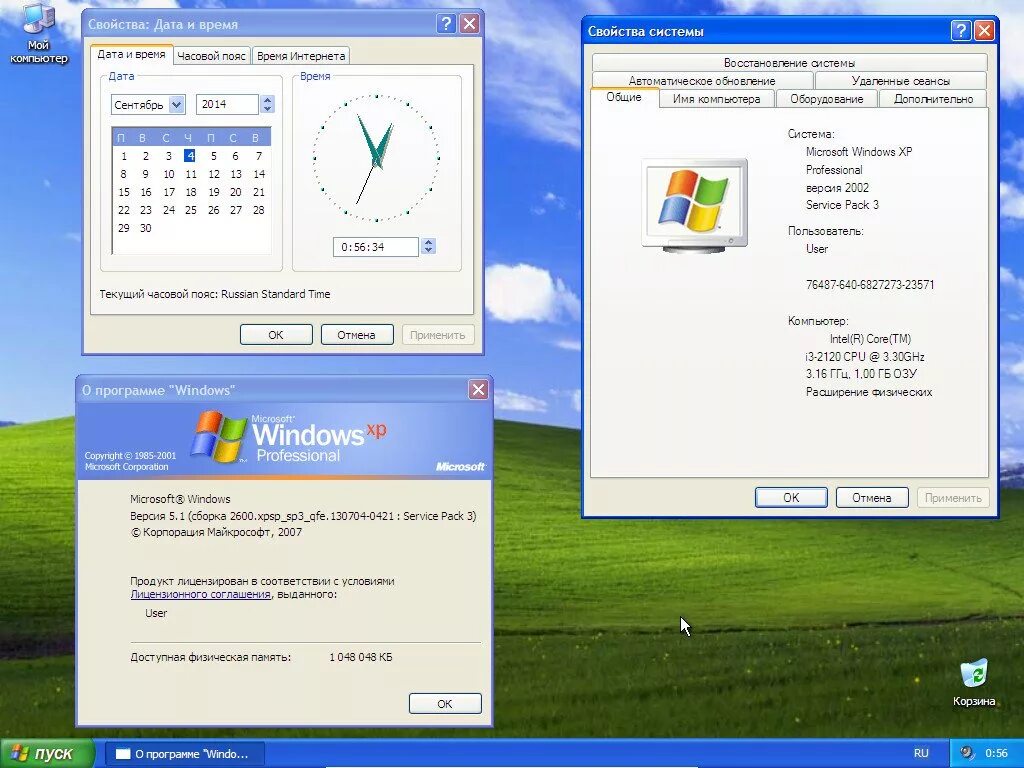Click the product ID 76487-640-6827273-23571
The image size is (1024, 768).
click(870, 285)
